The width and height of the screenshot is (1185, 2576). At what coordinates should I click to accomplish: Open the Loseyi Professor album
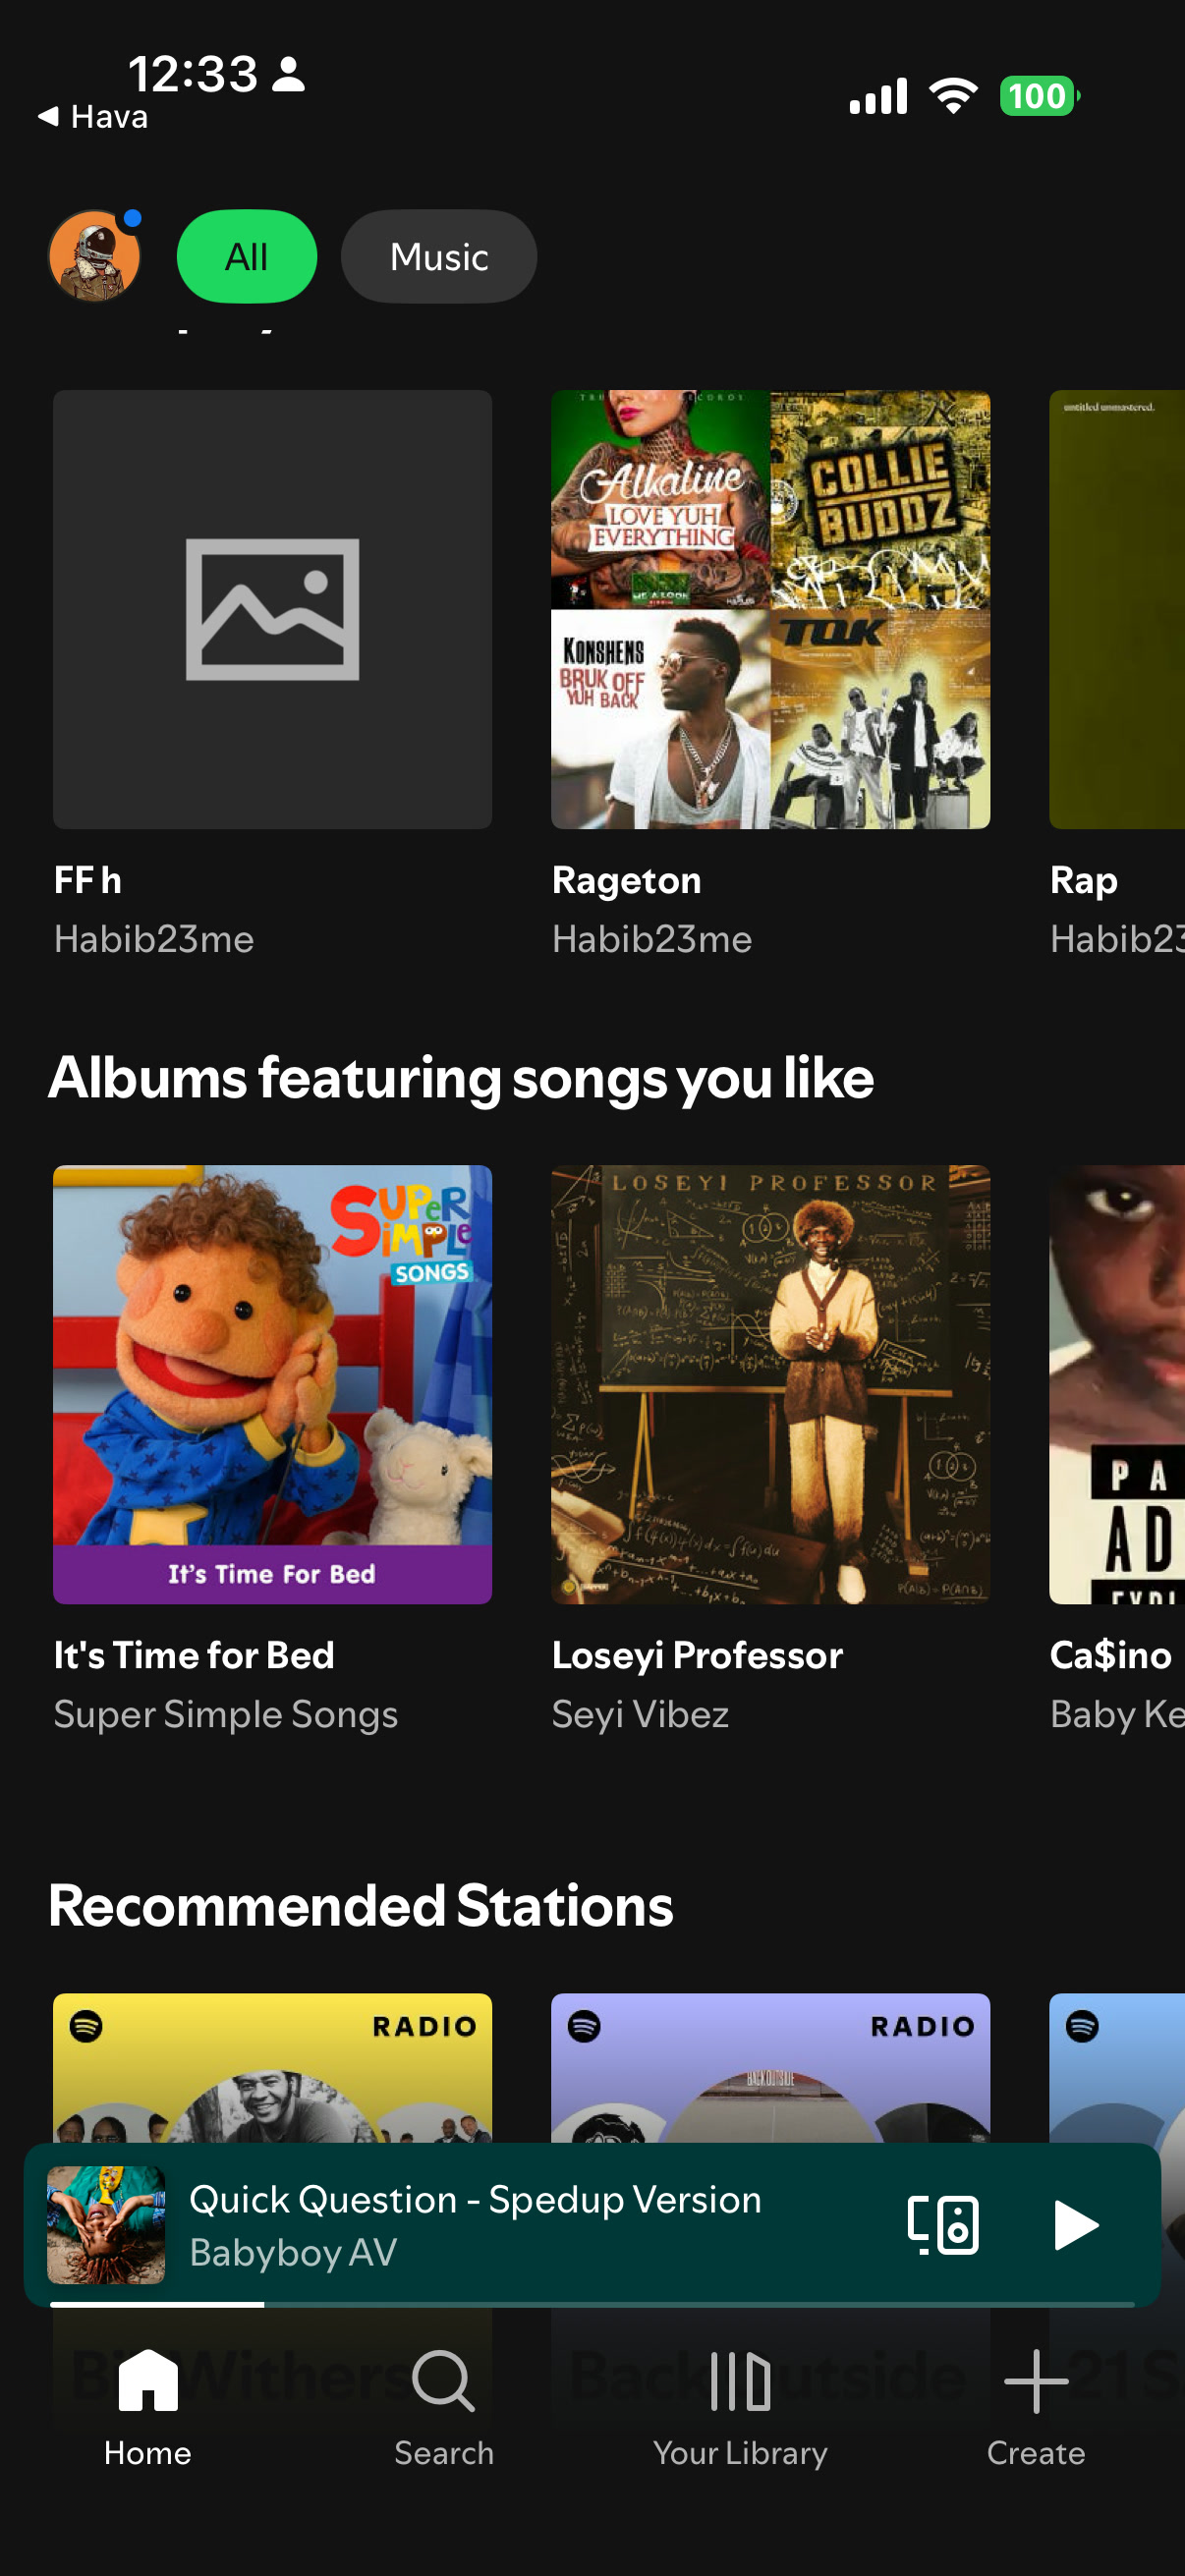tap(771, 1384)
